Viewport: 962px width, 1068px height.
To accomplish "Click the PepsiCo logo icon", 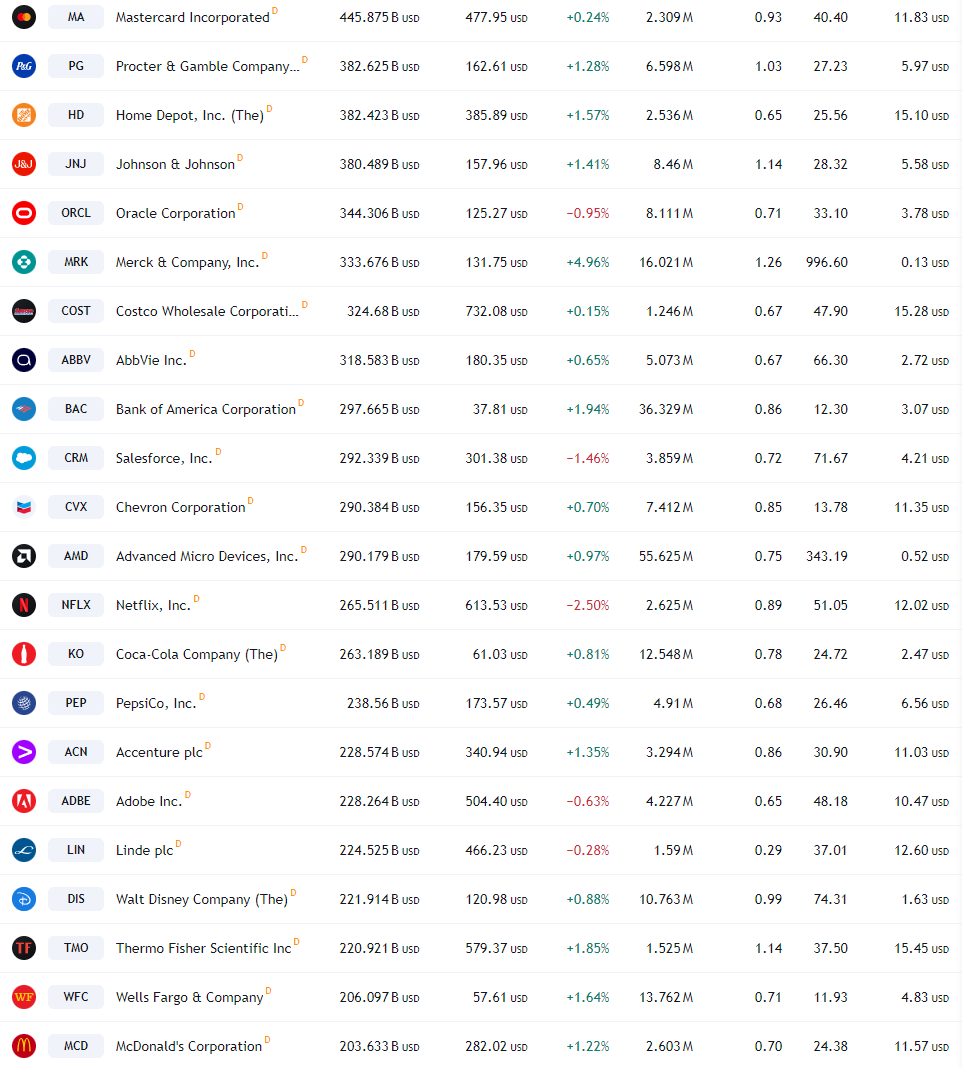I will point(24,703).
